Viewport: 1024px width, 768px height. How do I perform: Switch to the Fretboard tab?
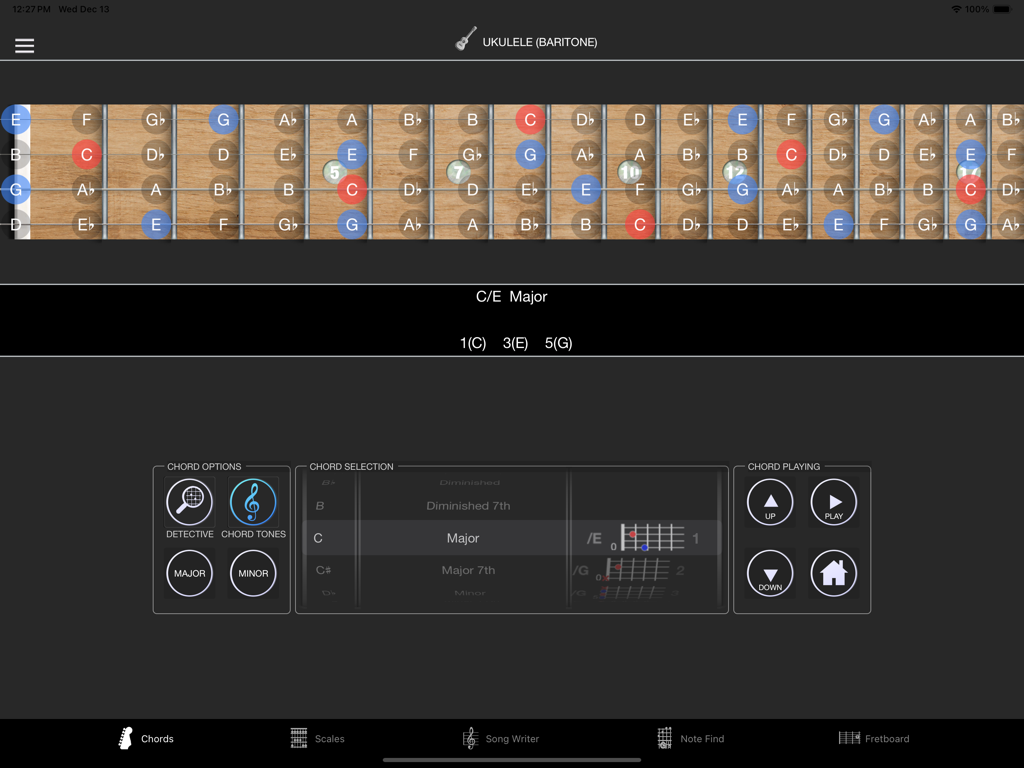(874, 738)
